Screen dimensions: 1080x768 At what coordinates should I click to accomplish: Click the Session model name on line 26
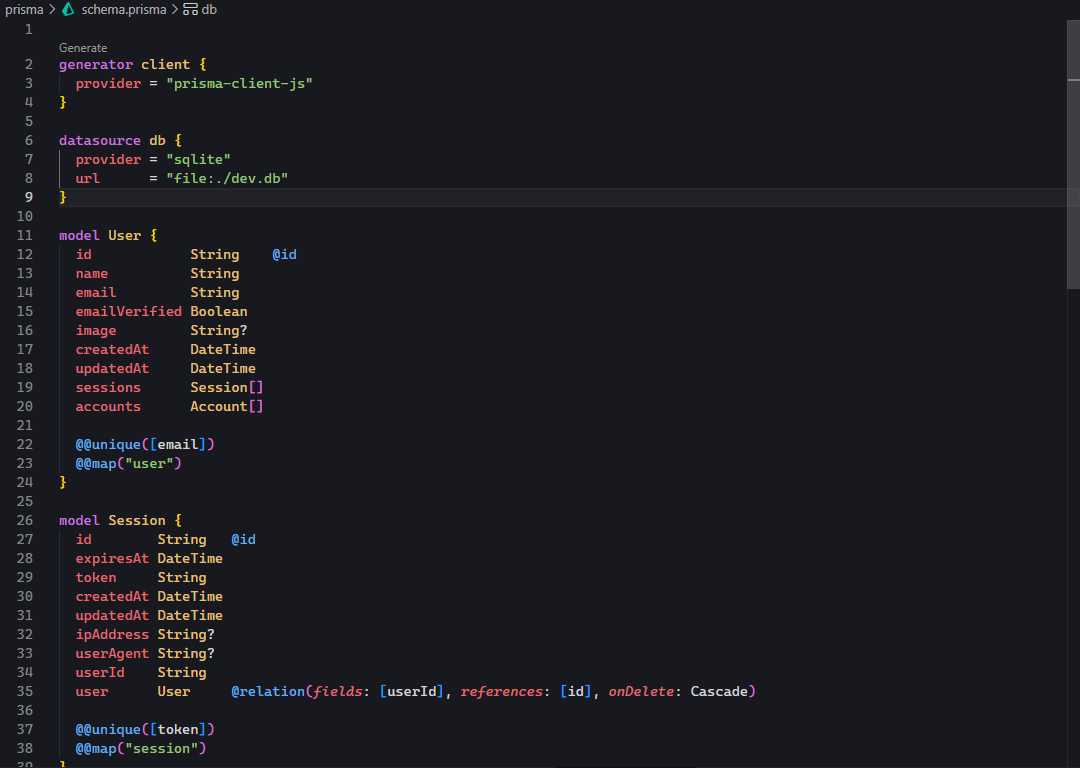137,520
